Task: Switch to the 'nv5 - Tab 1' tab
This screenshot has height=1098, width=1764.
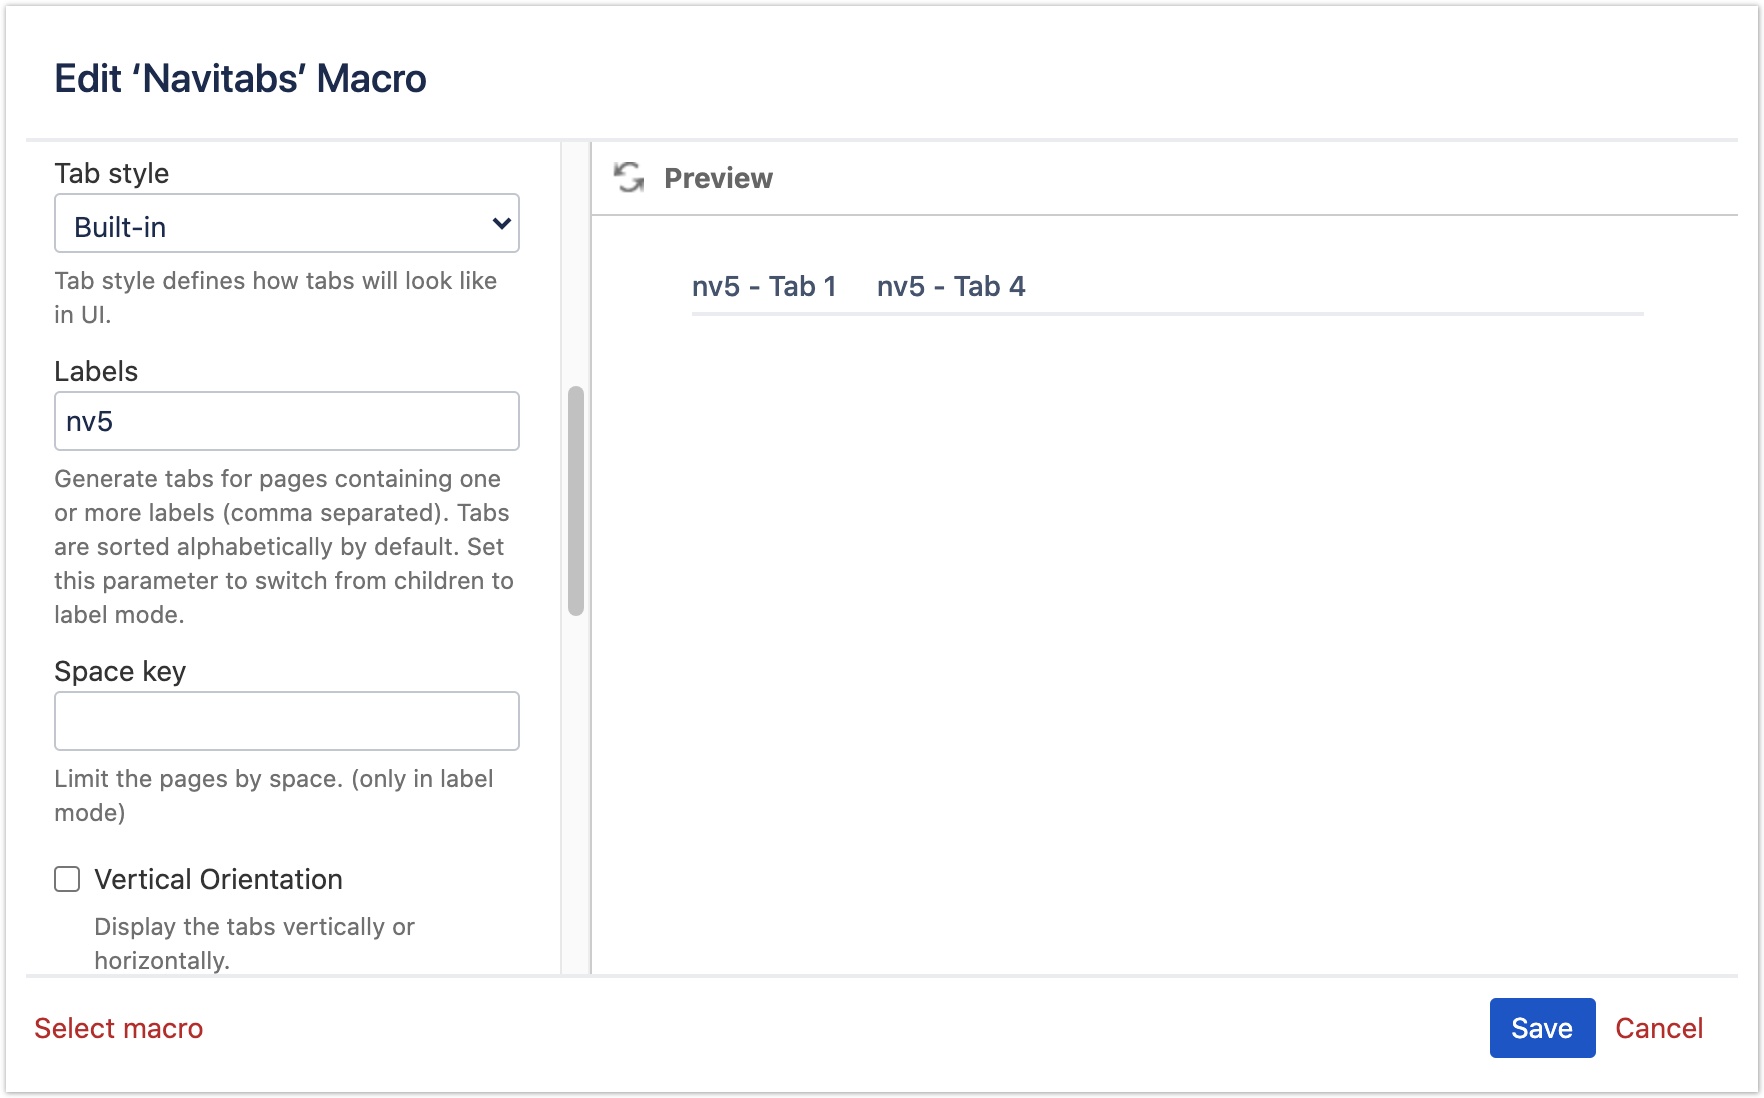Action: coord(765,287)
